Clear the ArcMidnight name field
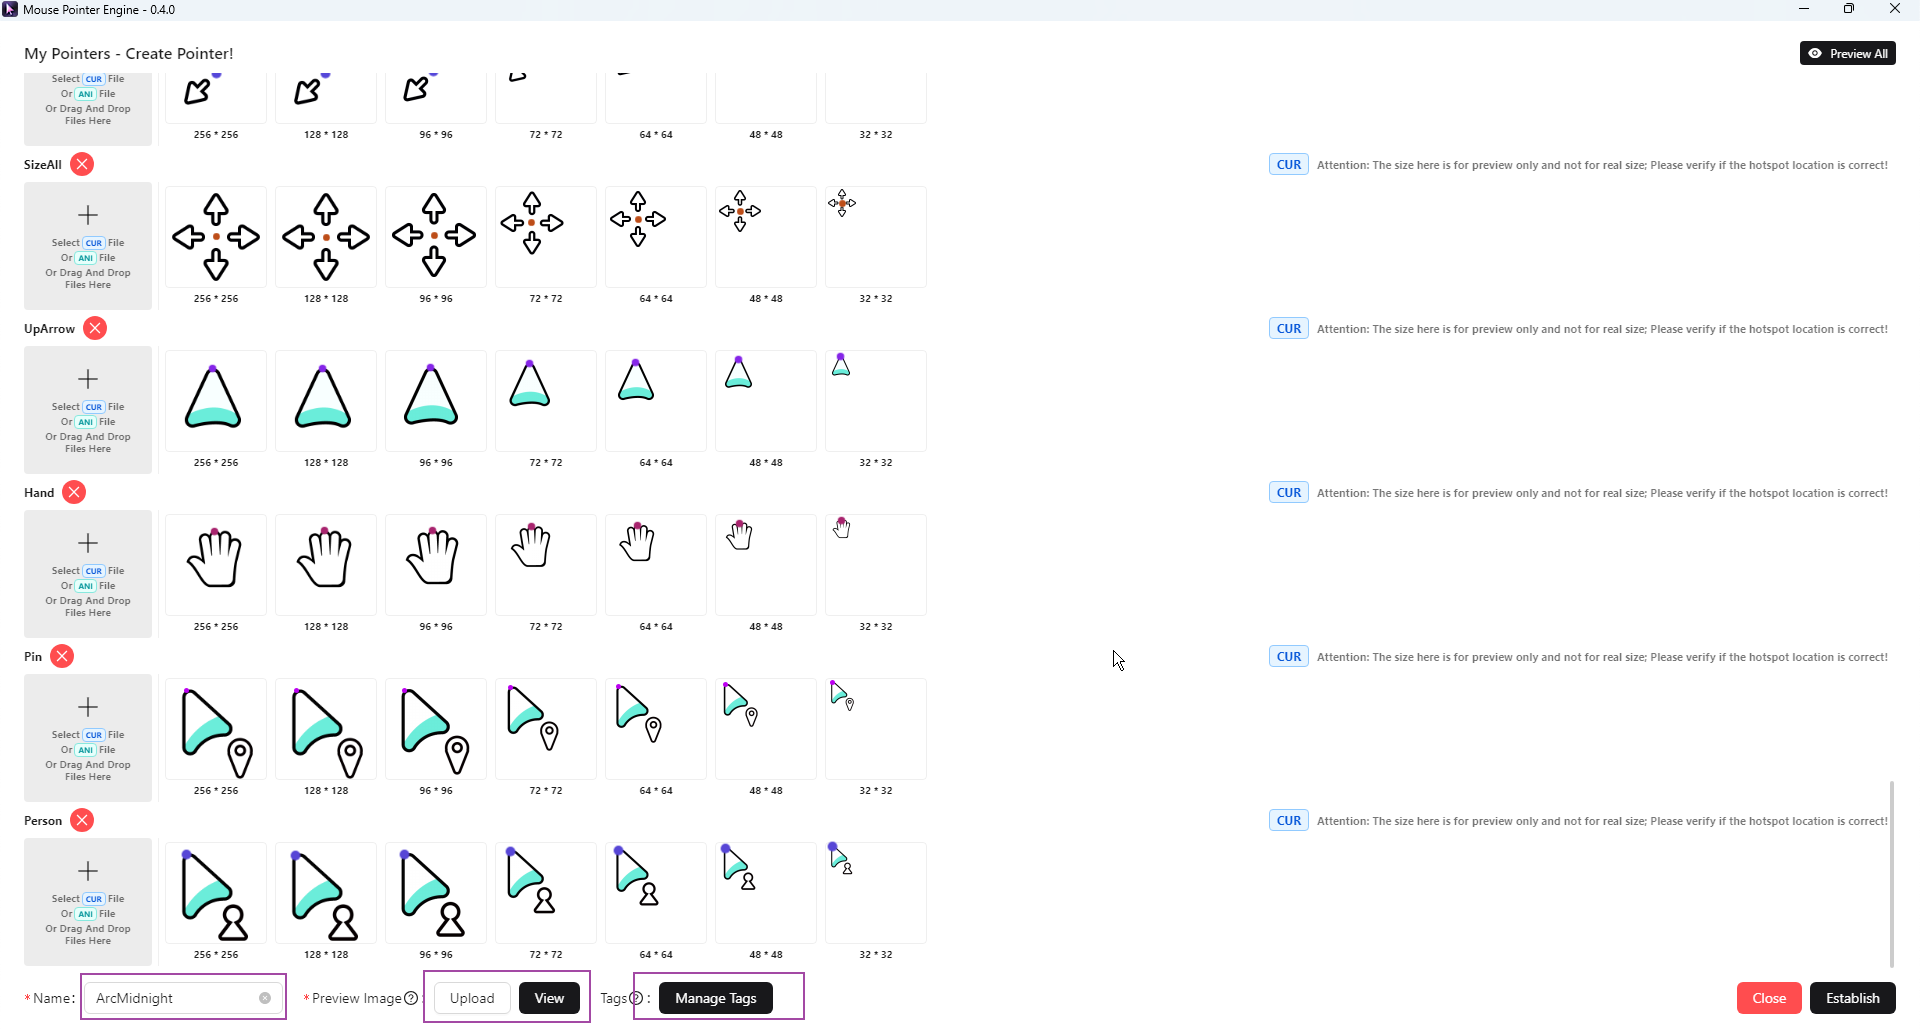The image size is (1920, 1029). 265,998
